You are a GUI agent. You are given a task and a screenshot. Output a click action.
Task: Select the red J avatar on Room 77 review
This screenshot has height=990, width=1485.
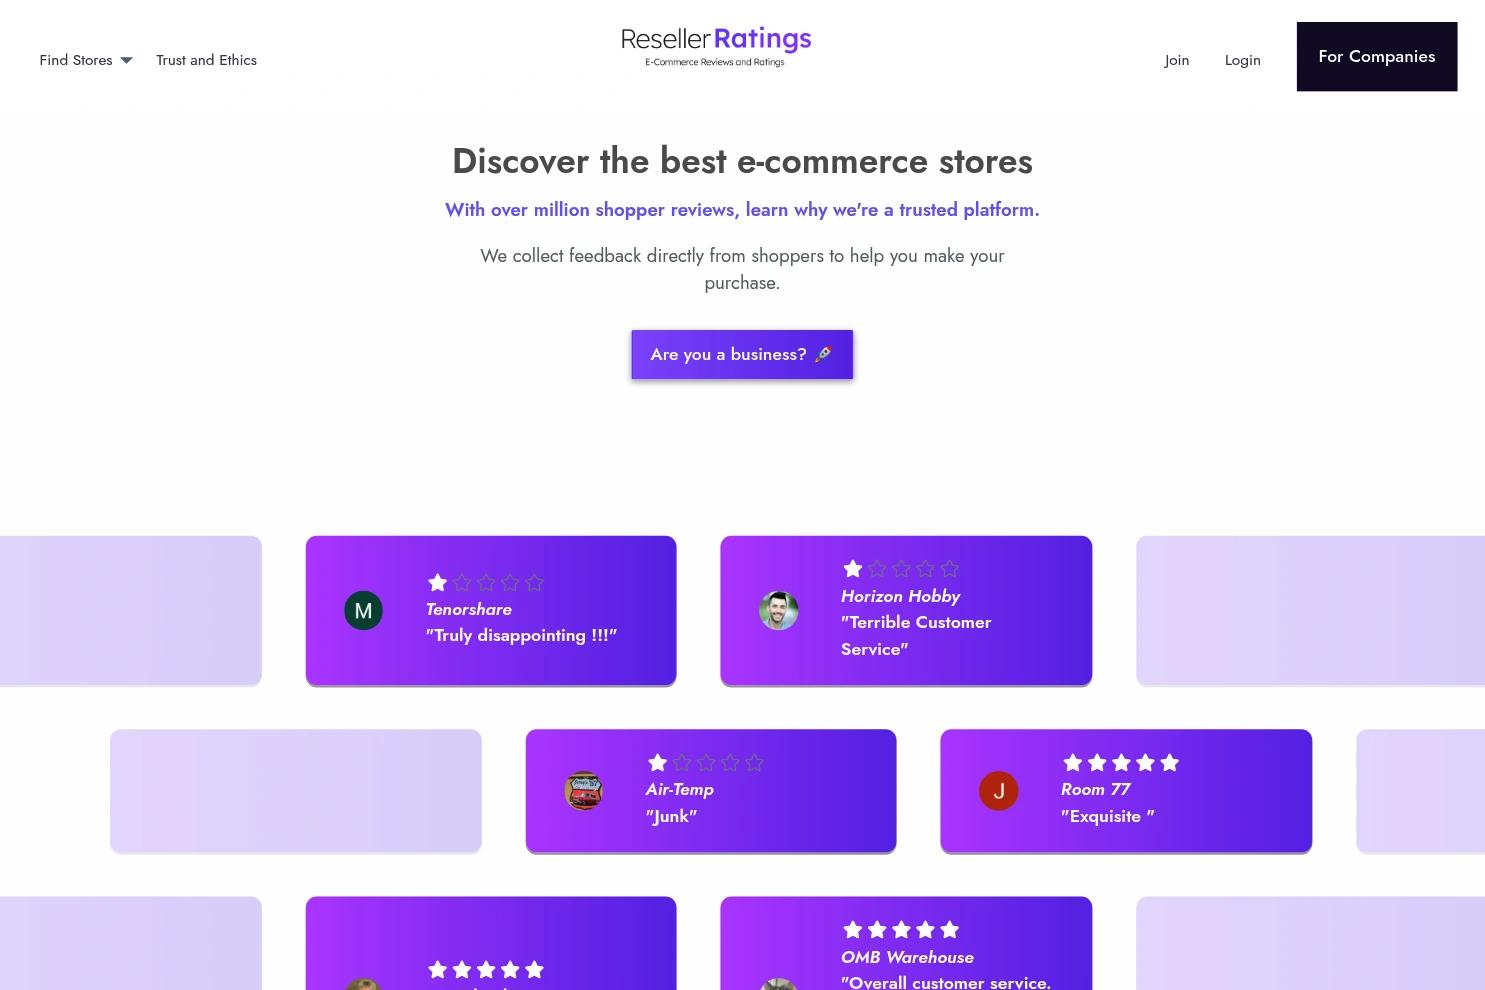[x=998, y=791]
